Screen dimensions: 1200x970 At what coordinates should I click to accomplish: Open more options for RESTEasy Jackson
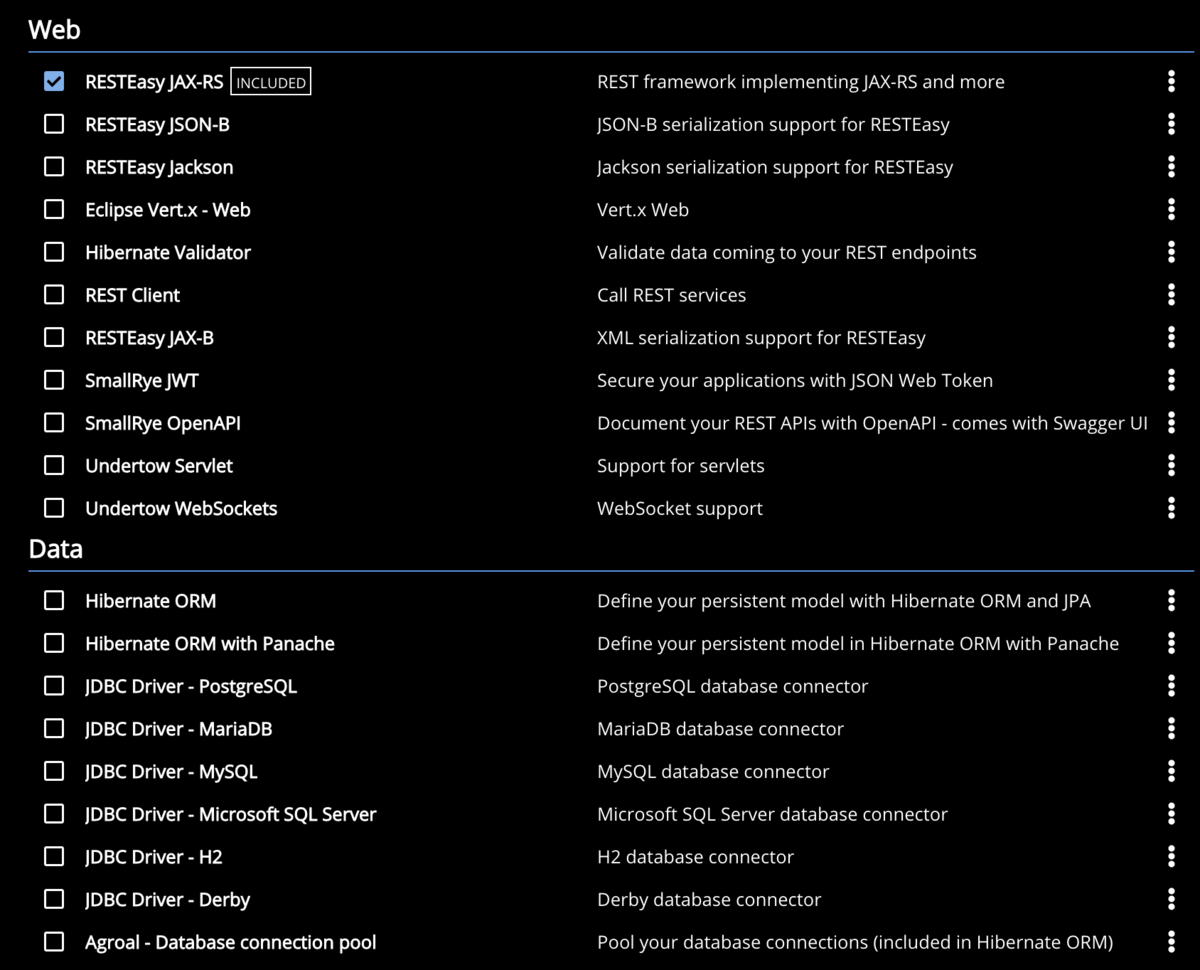point(1171,167)
